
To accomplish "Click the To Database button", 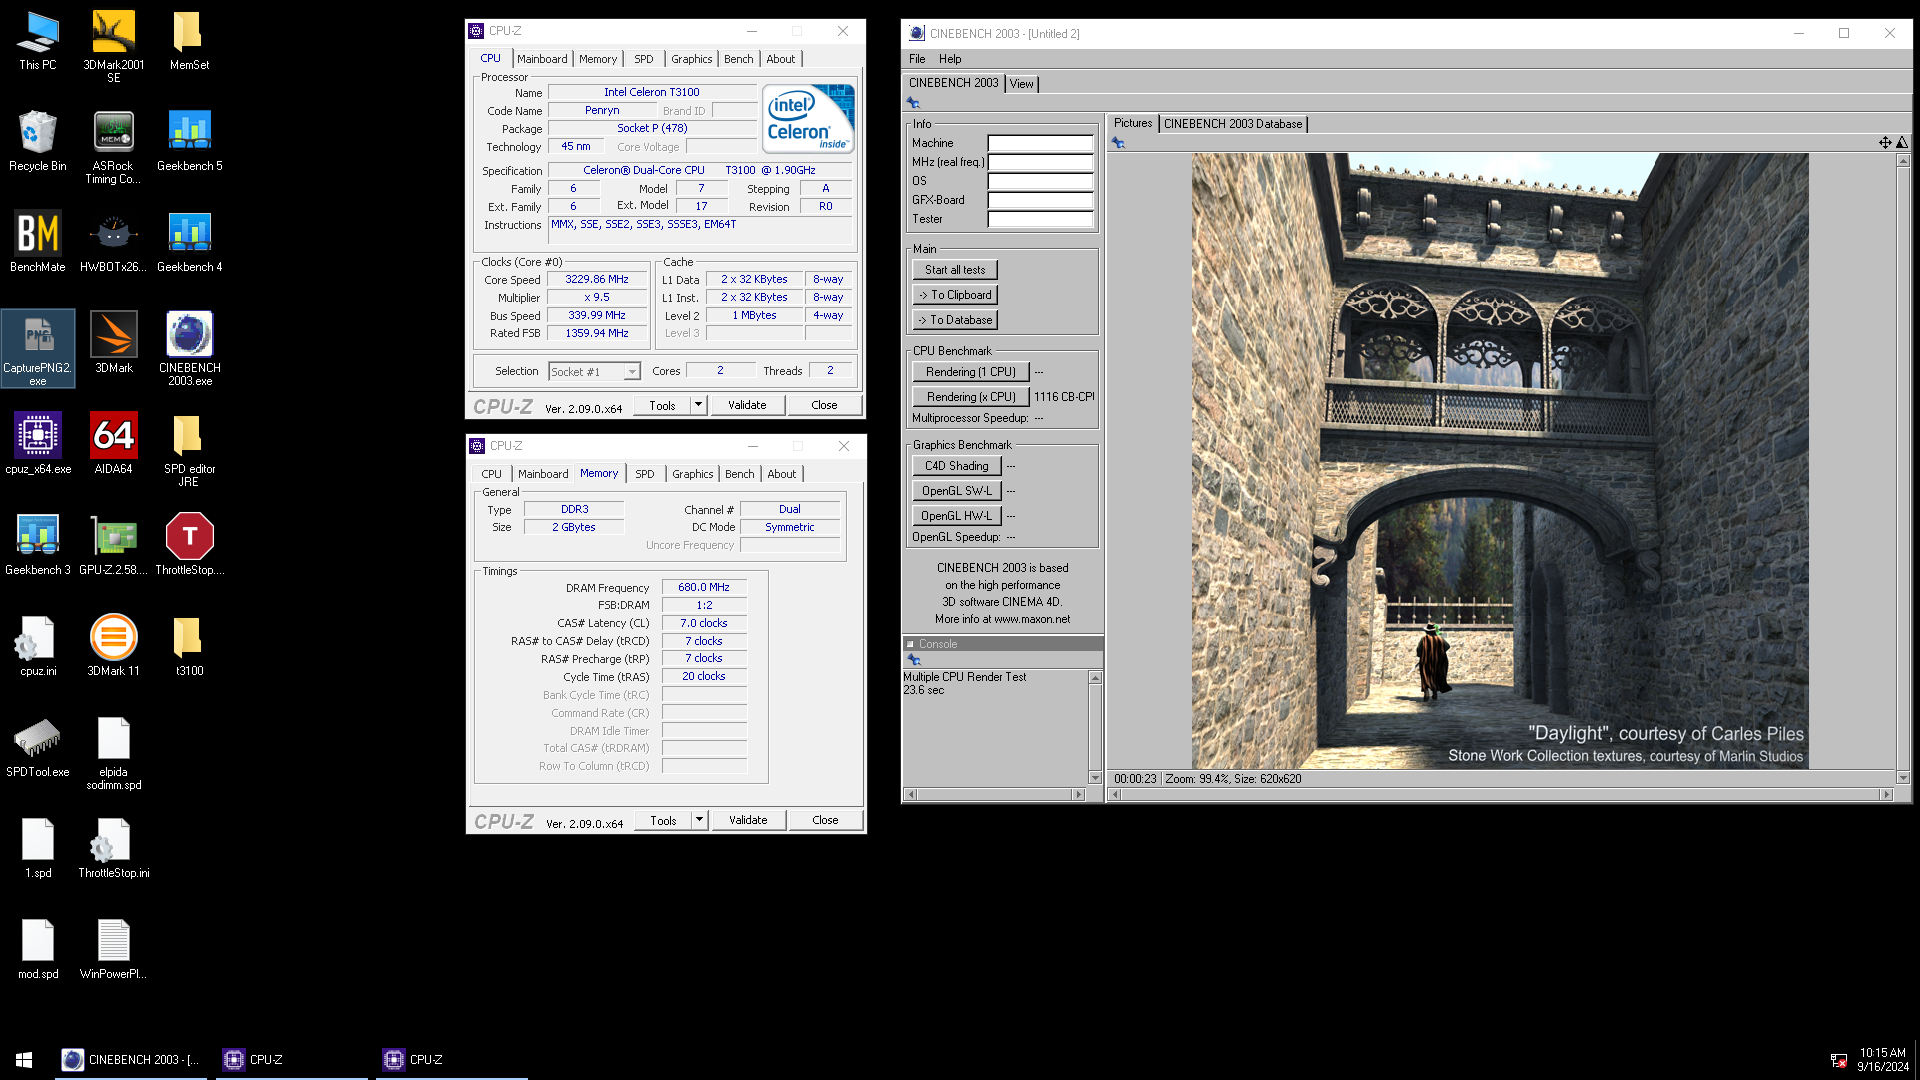I will click(955, 320).
